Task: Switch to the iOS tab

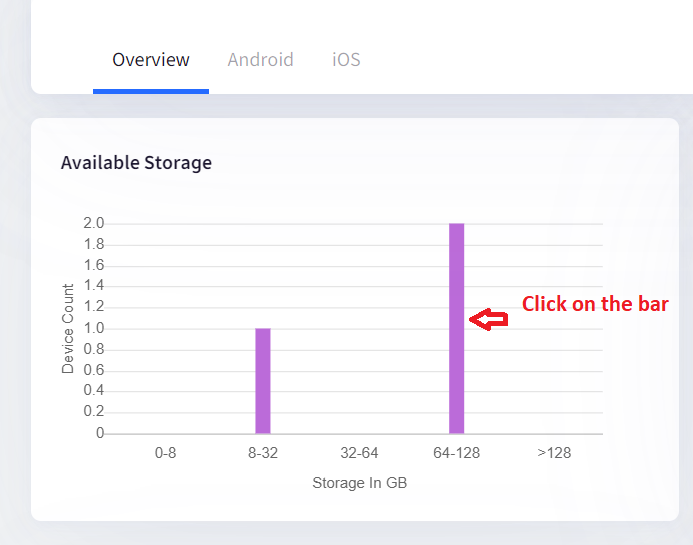Action: [x=346, y=60]
